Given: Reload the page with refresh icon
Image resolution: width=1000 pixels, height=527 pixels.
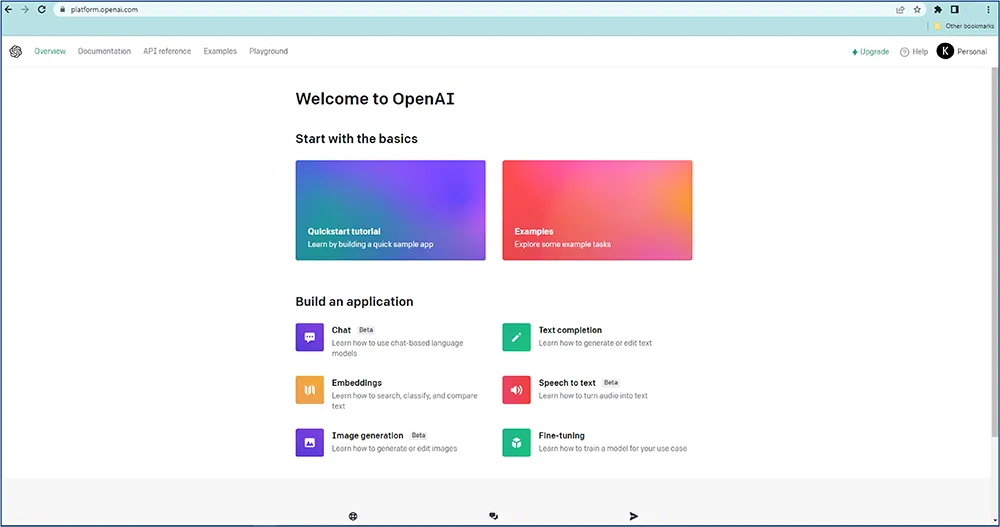Looking at the screenshot, I should coord(41,10).
